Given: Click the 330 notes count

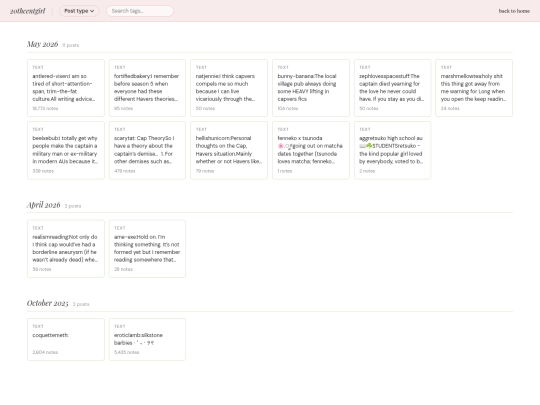Looking at the screenshot, I should pyautogui.click(x=43, y=171).
